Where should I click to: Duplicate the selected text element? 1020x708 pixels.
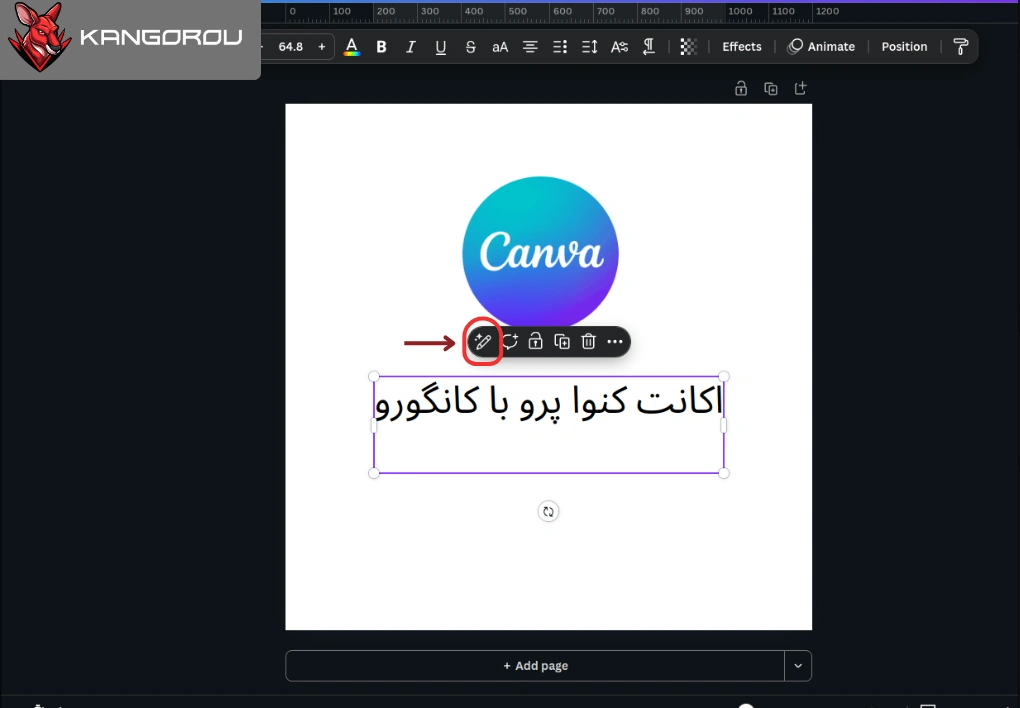[562, 342]
